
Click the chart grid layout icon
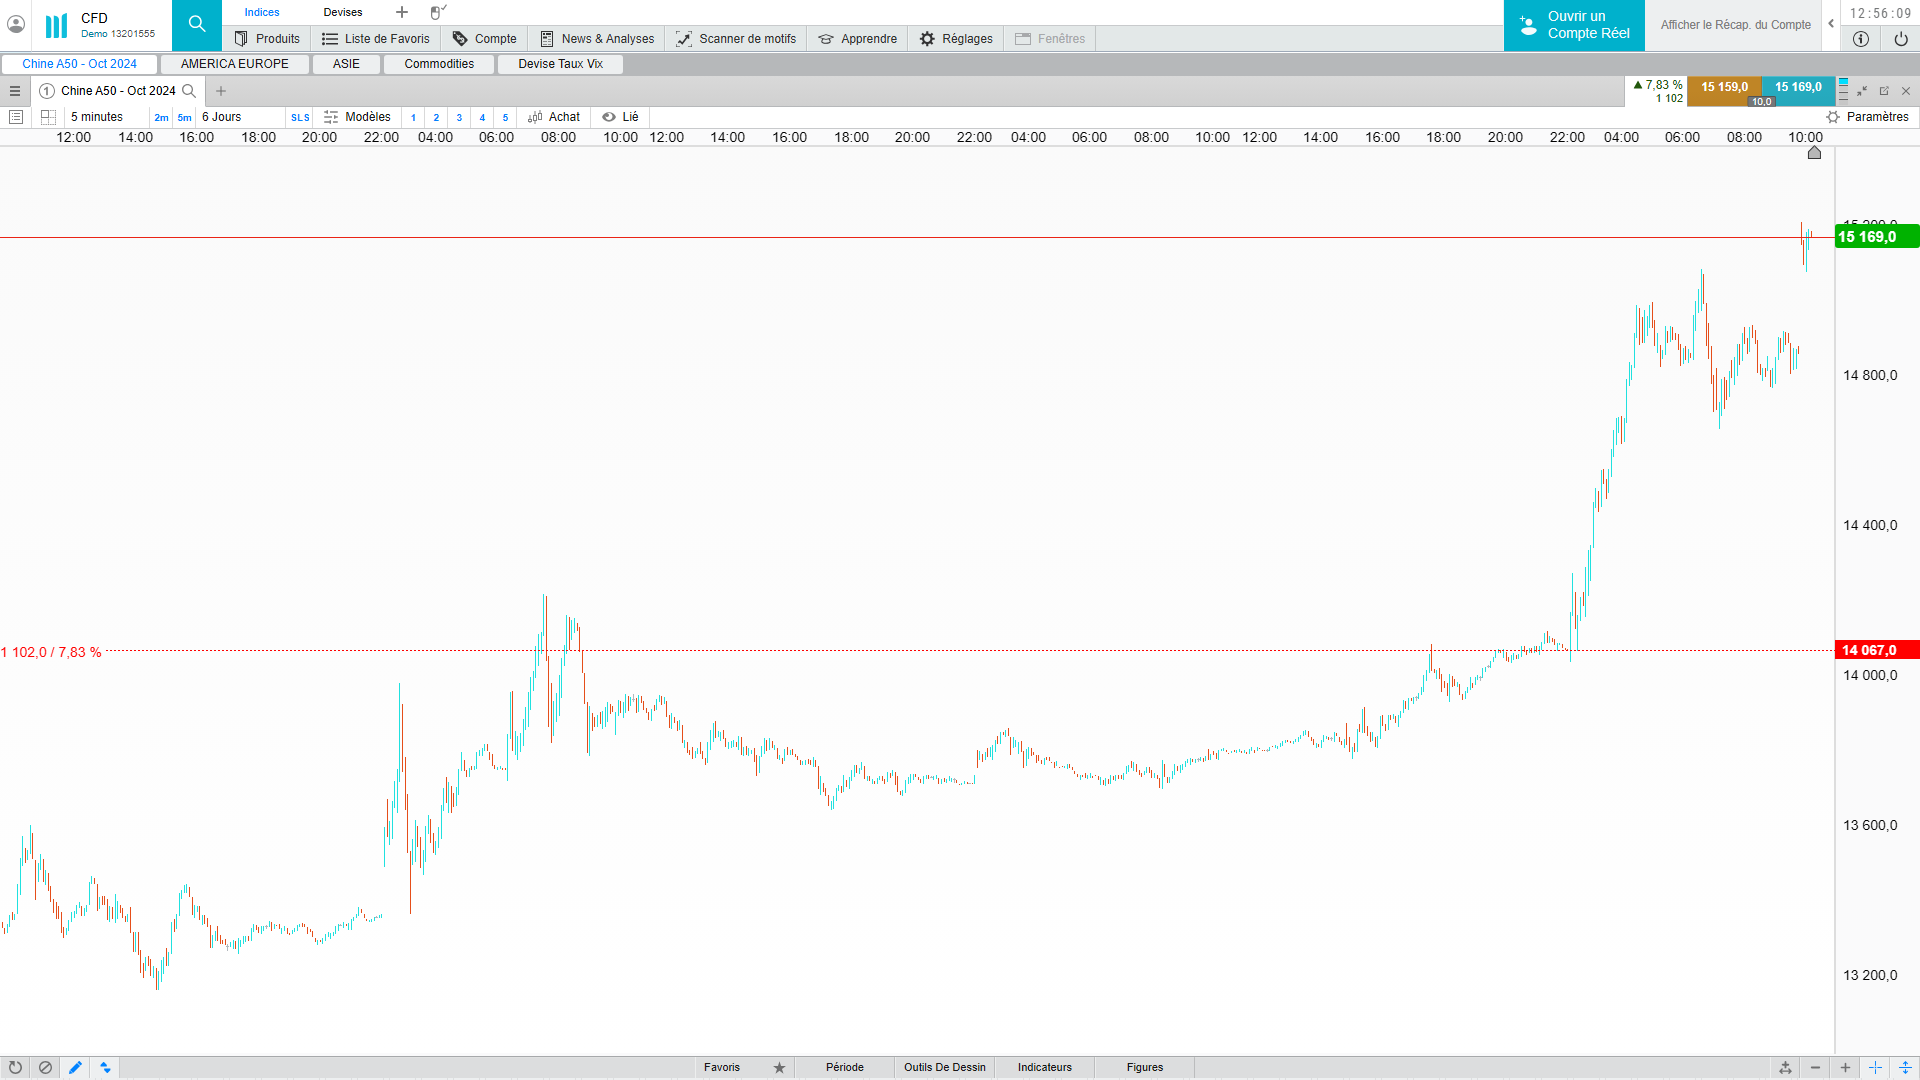(x=48, y=117)
